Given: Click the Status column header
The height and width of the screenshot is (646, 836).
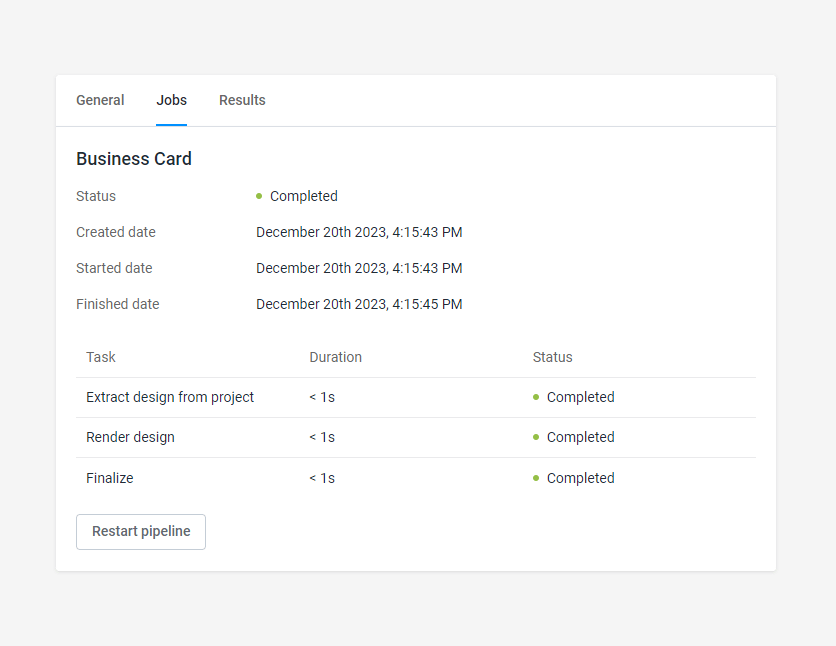Looking at the screenshot, I should pyautogui.click(x=552, y=357).
